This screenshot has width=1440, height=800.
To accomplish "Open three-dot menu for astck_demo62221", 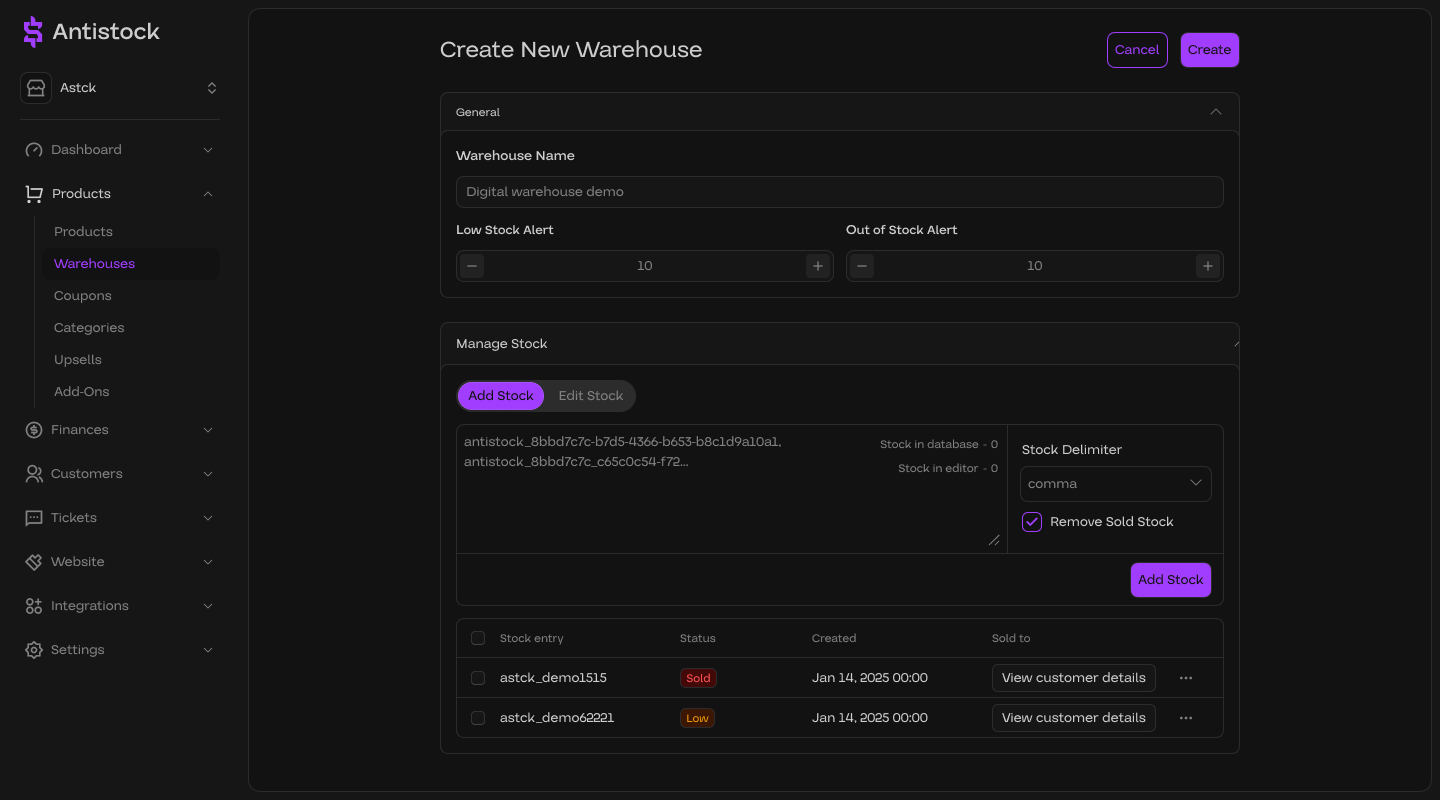I will [x=1186, y=718].
